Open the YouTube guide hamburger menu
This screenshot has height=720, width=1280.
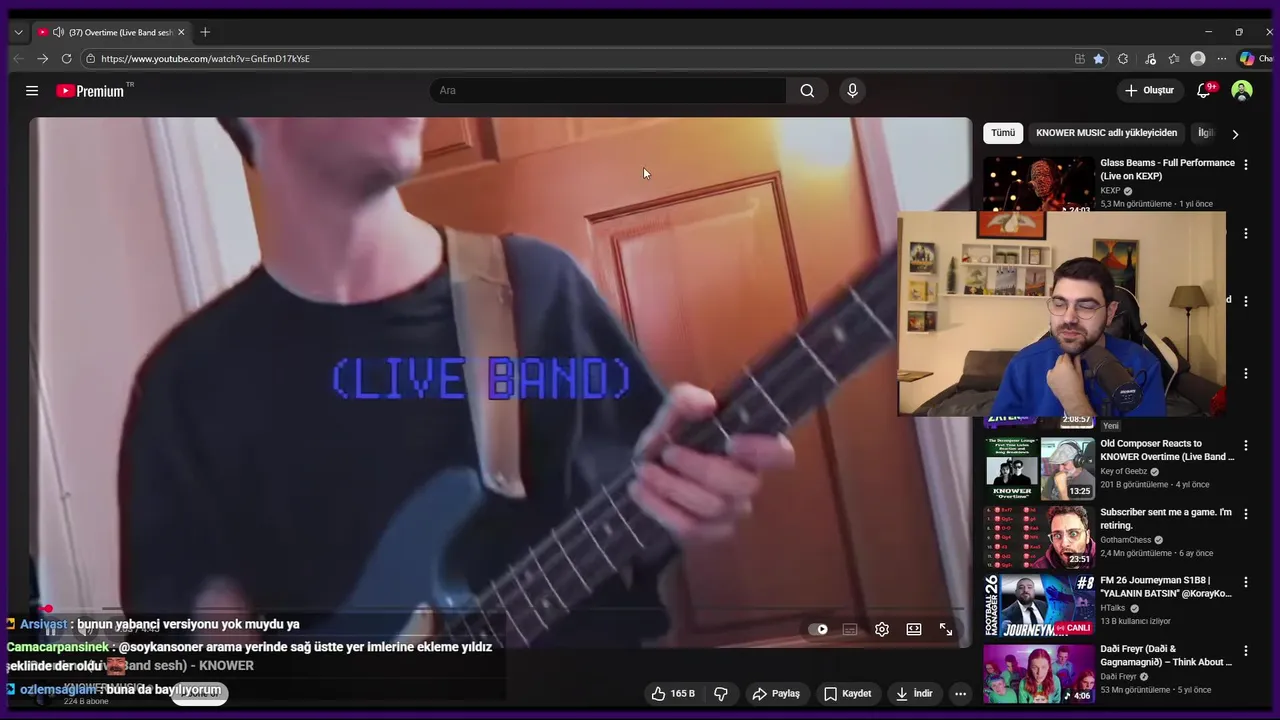32,91
